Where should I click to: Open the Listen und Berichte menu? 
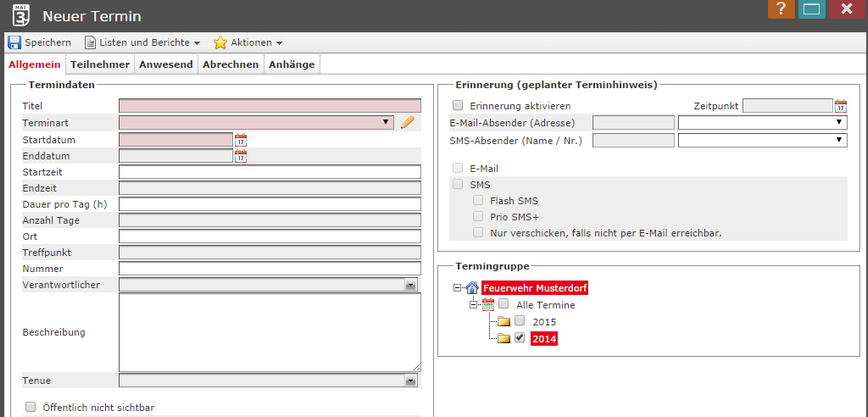[x=143, y=43]
